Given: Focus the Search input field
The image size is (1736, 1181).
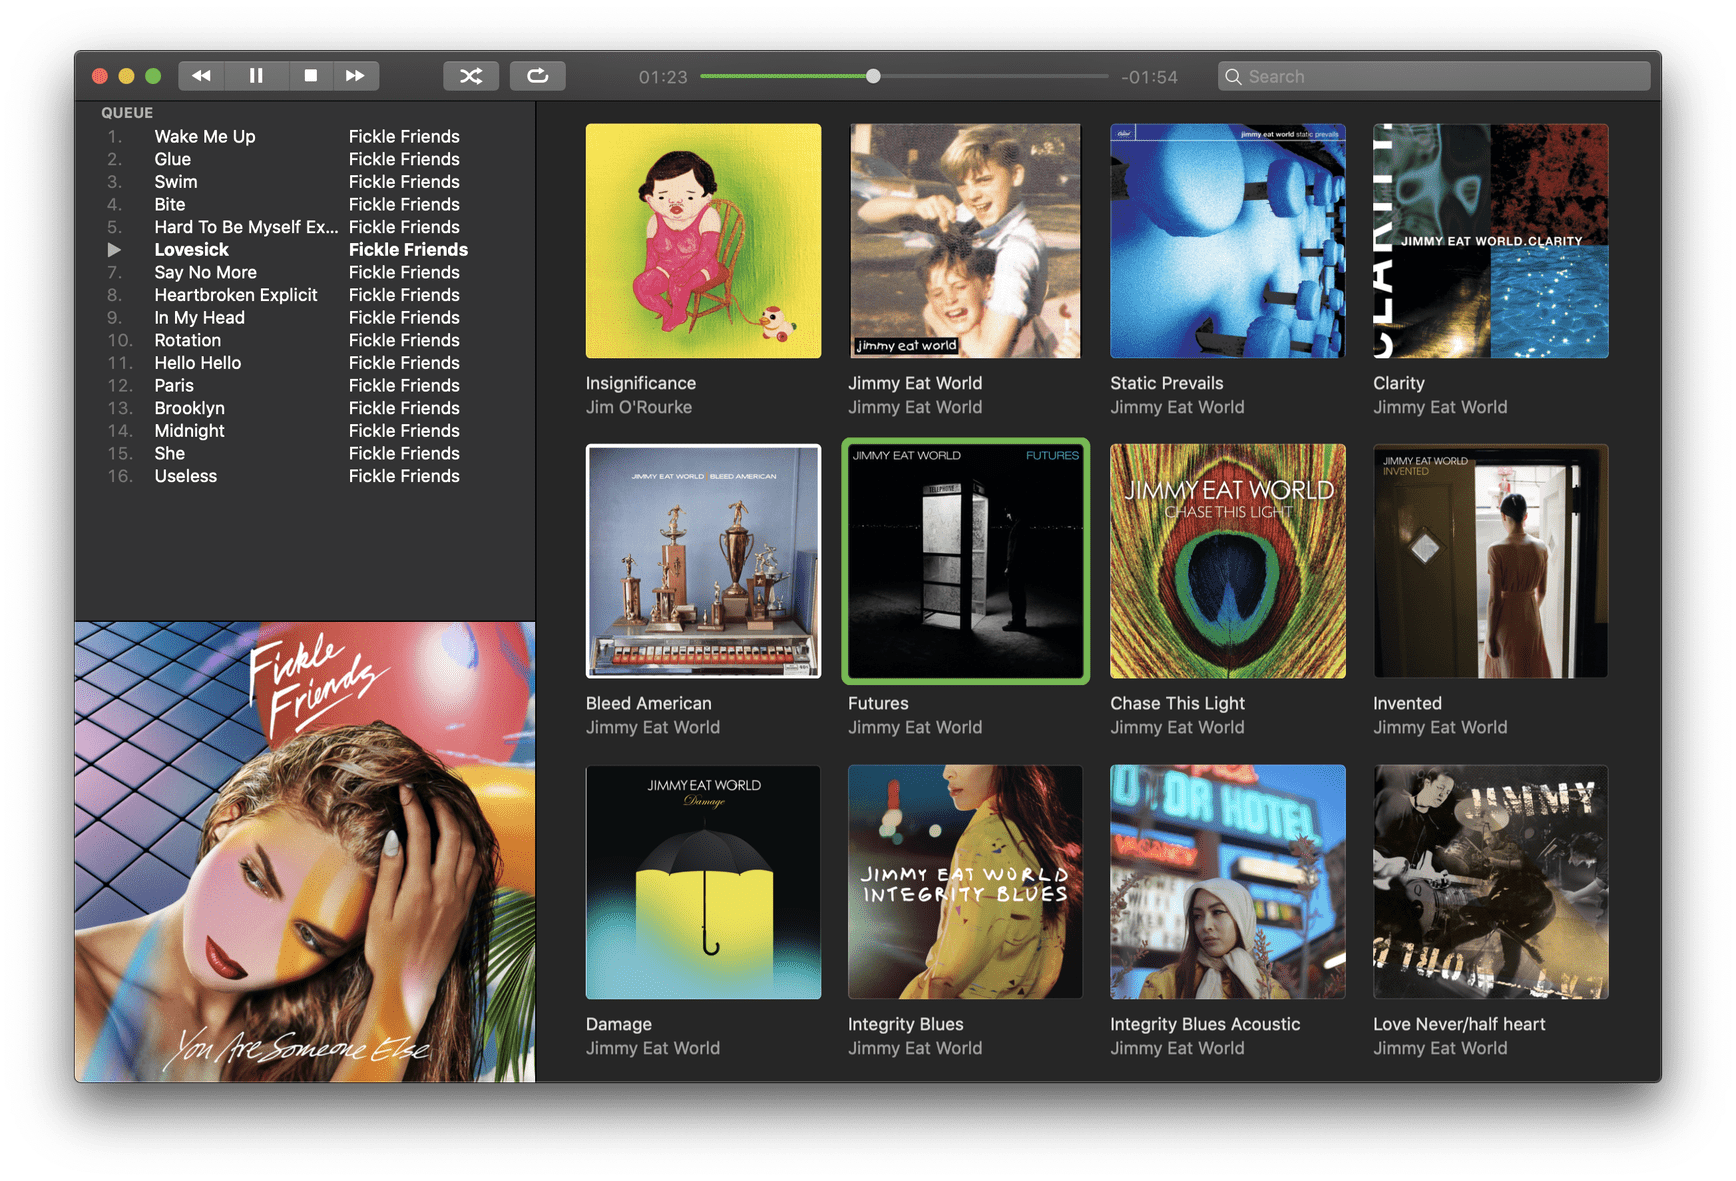Looking at the screenshot, I should click(x=1440, y=77).
